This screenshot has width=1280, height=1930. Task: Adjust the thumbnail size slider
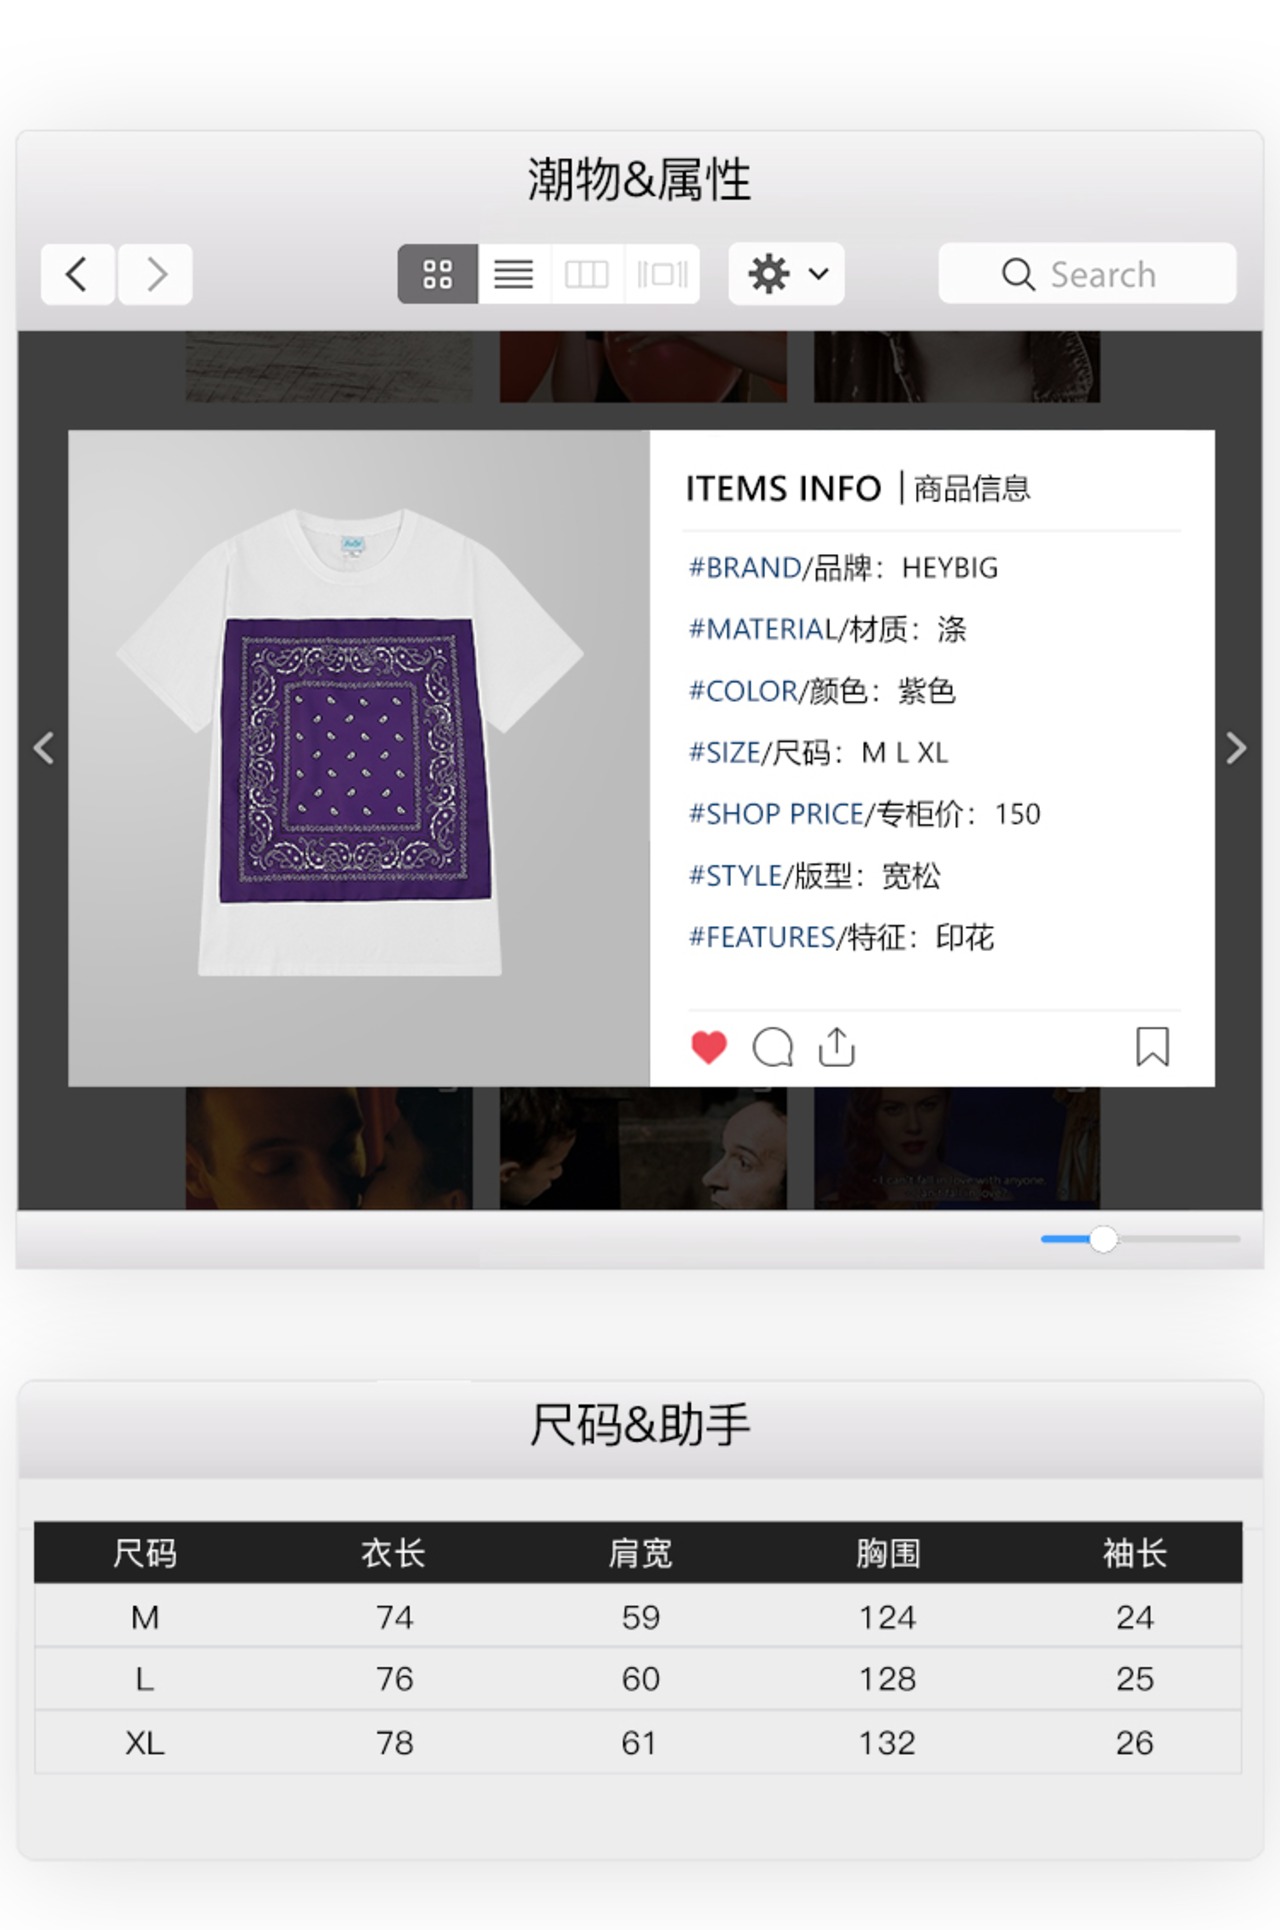click(1103, 1239)
